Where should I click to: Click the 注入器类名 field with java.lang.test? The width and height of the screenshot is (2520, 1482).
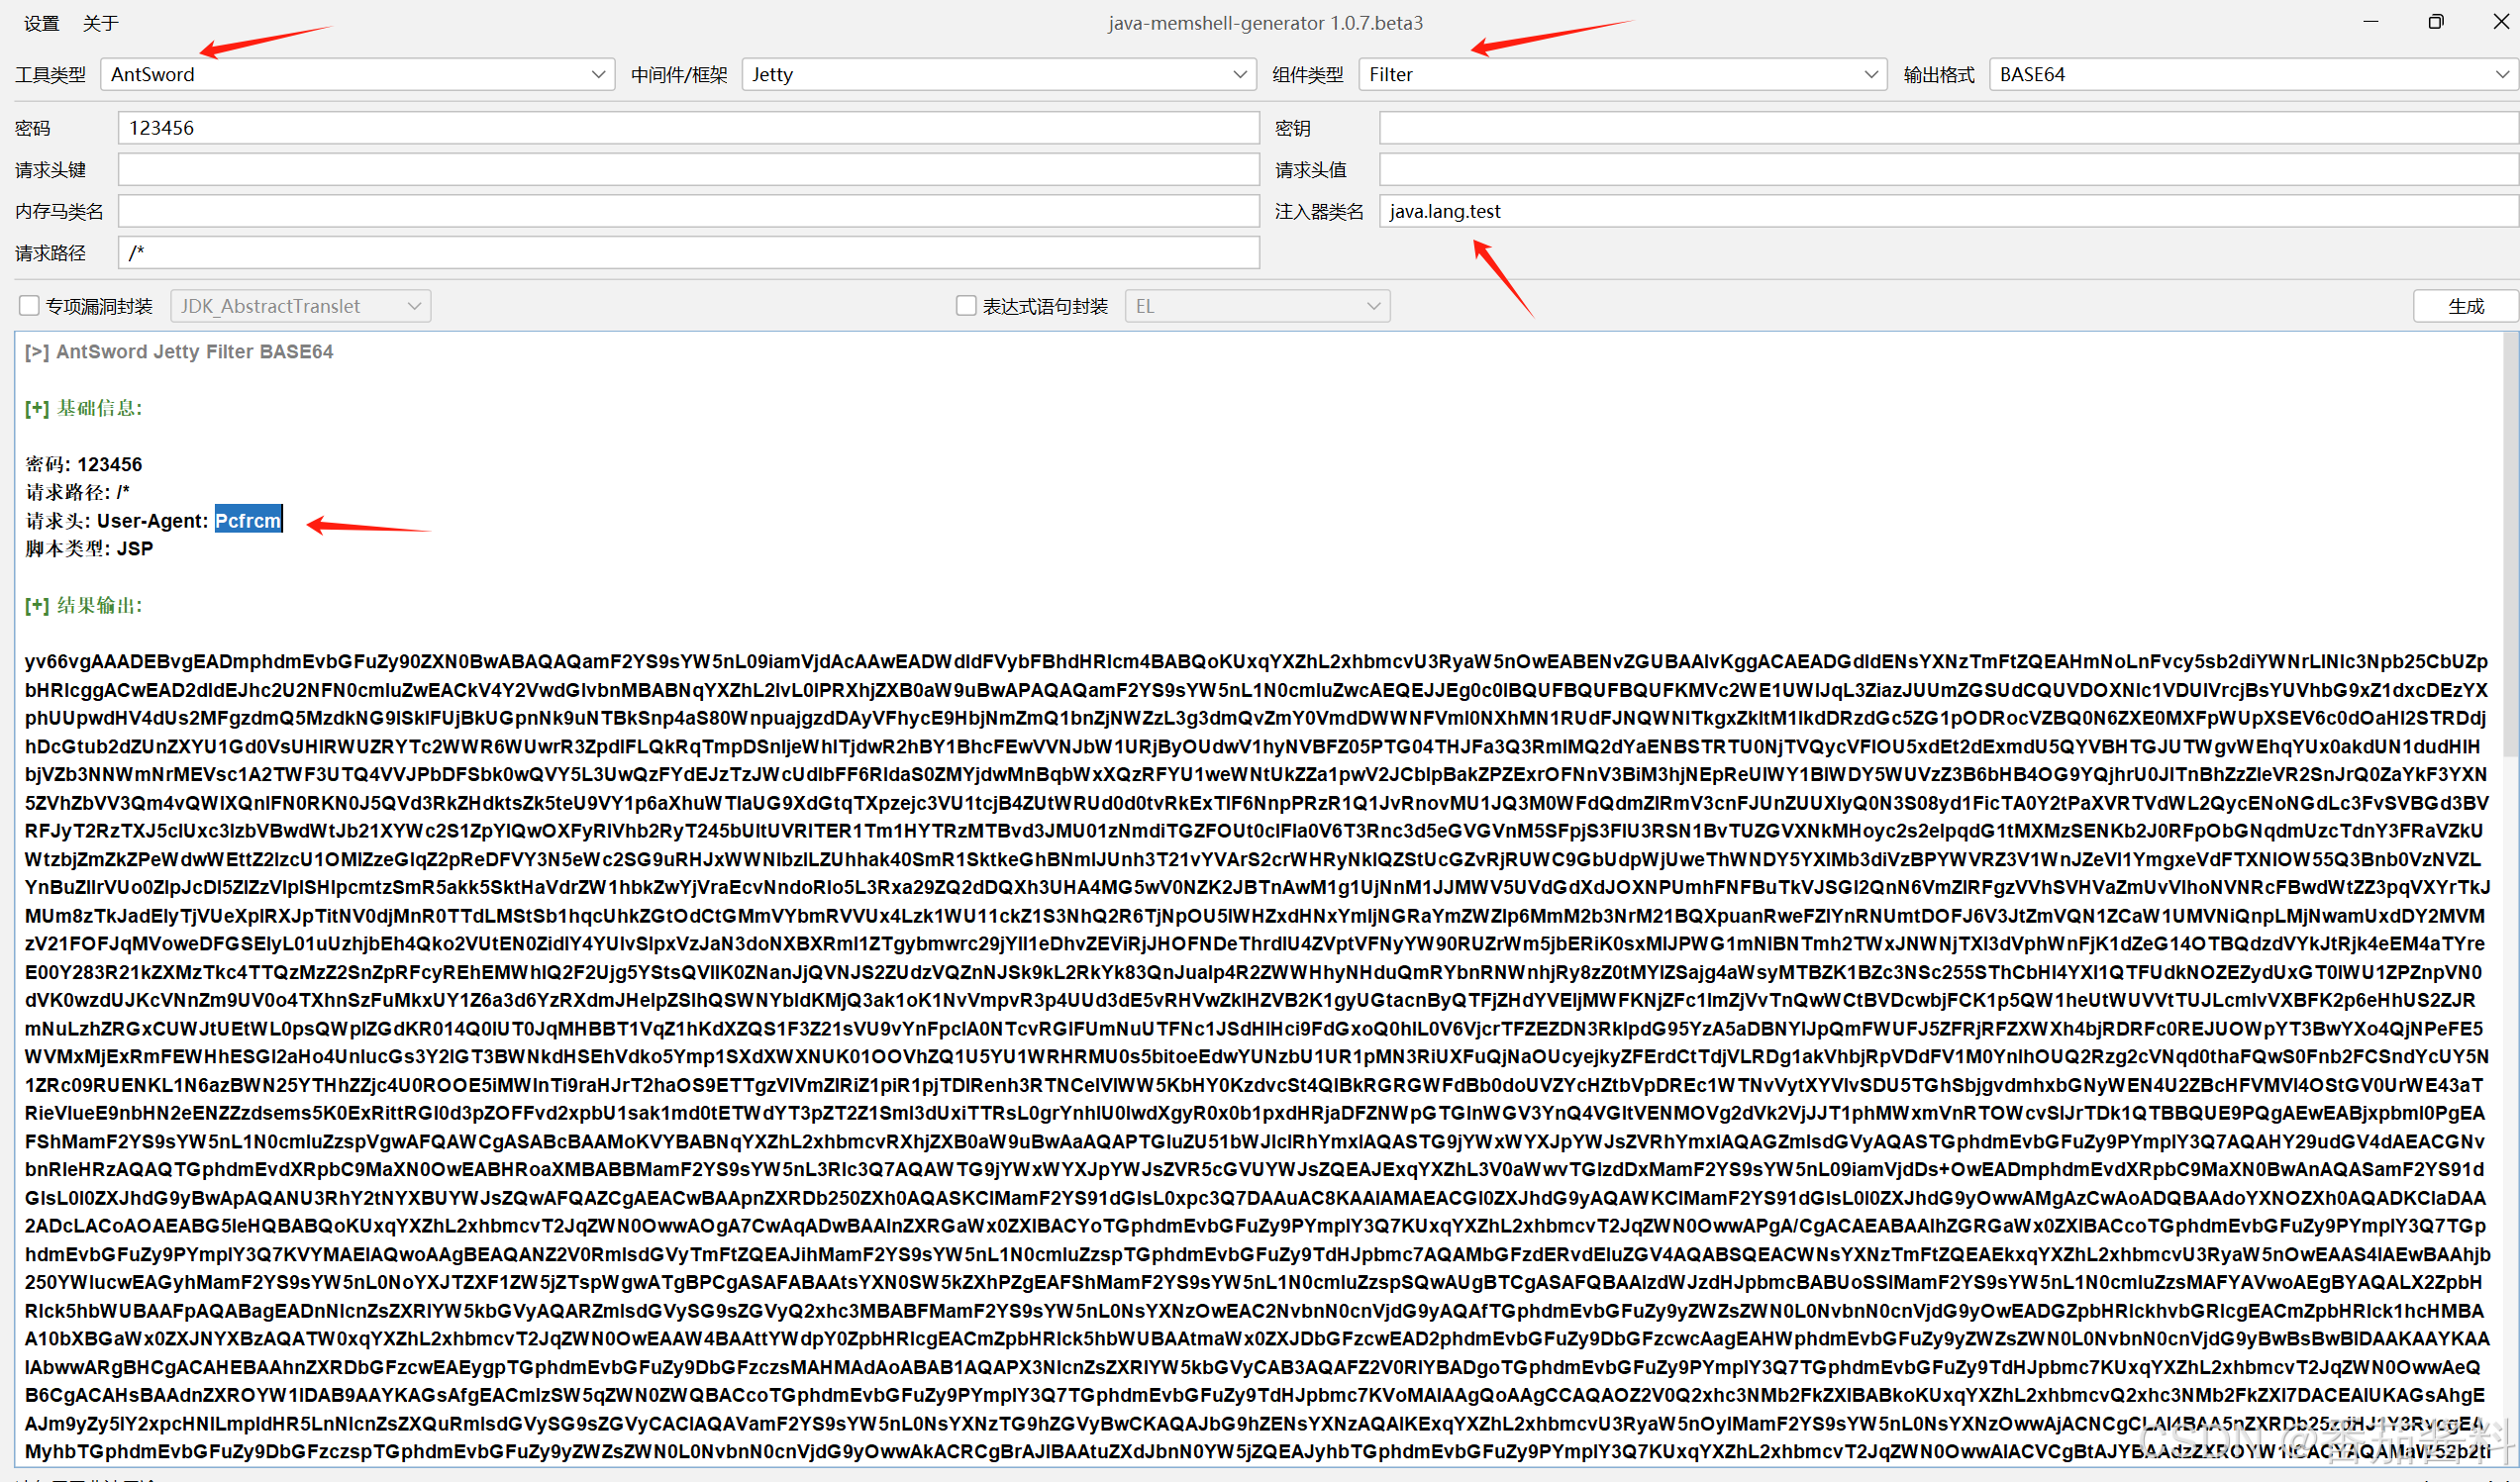pyautogui.click(x=1948, y=211)
